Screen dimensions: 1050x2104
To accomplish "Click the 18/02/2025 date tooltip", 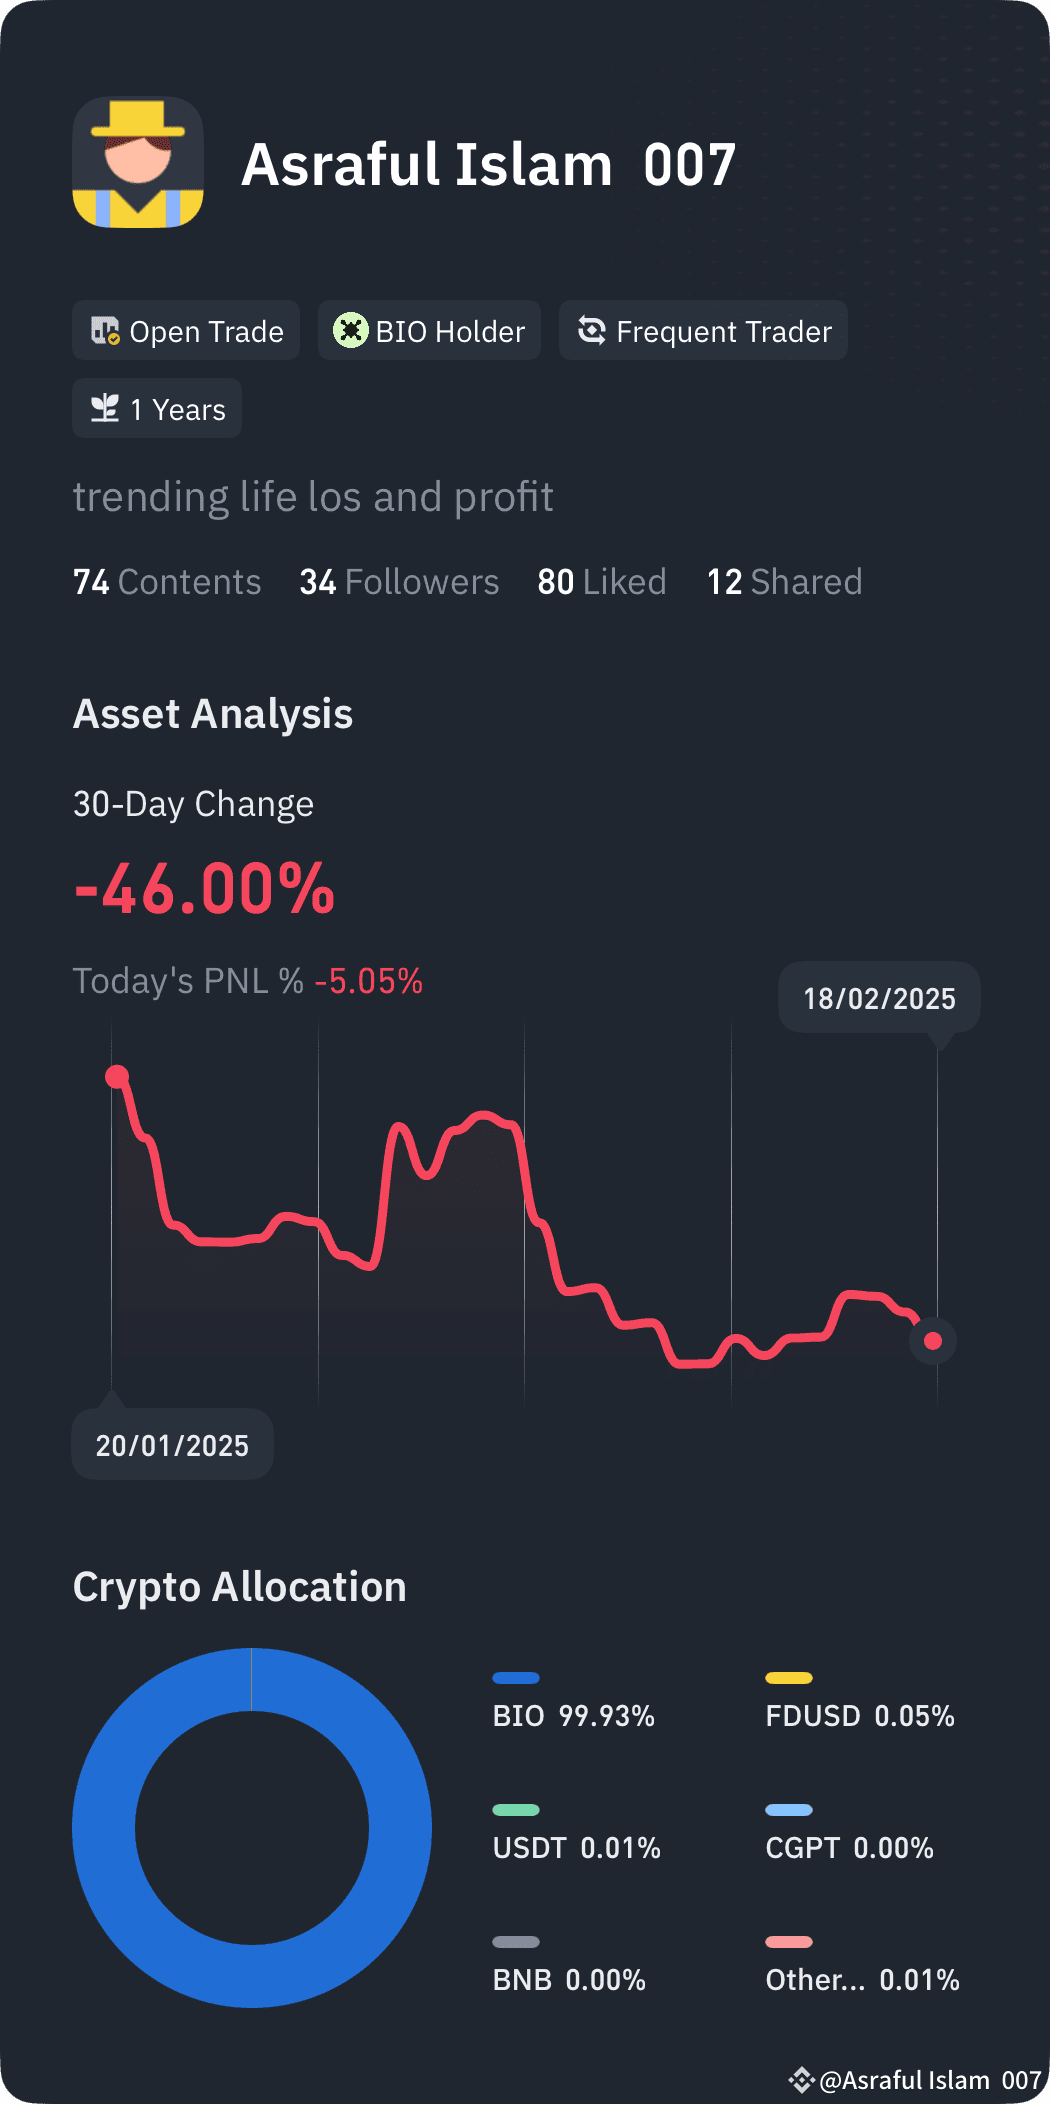I will (x=879, y=998).
